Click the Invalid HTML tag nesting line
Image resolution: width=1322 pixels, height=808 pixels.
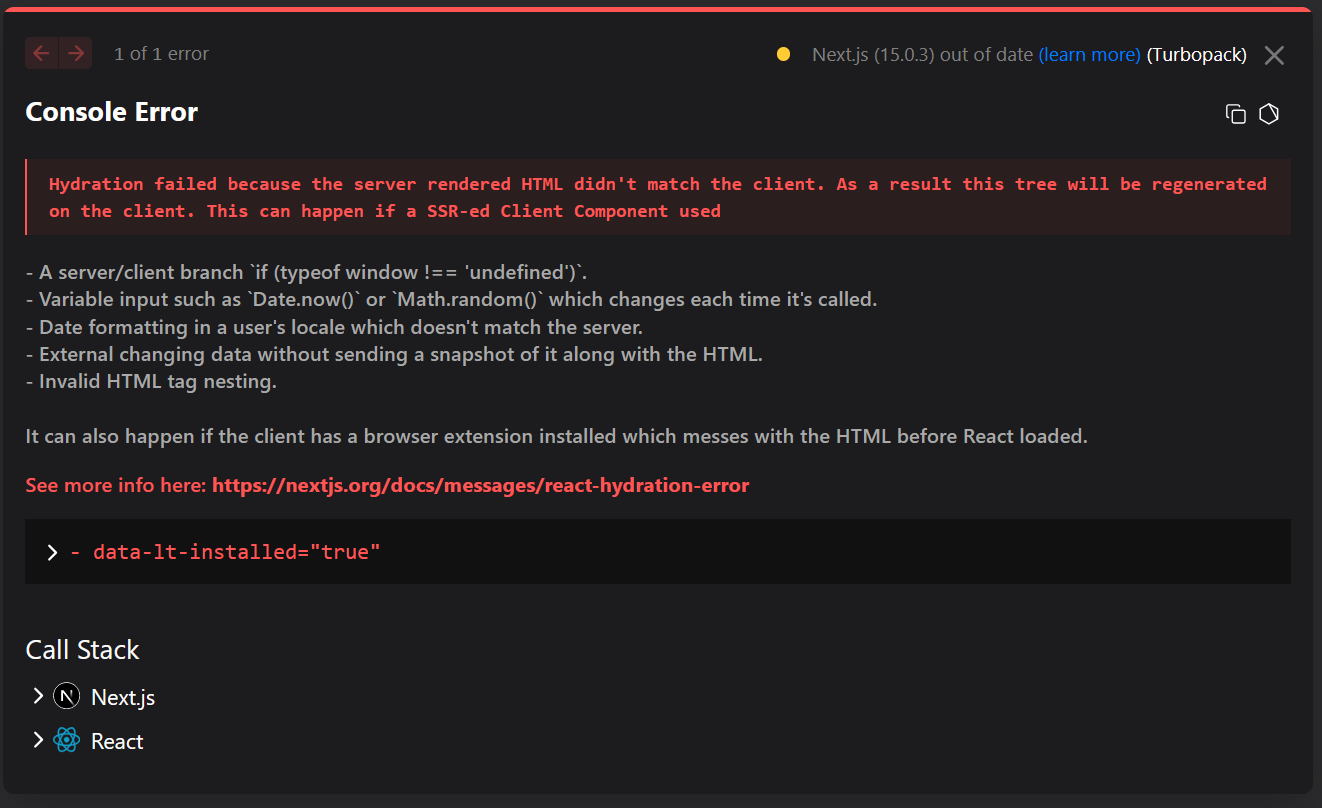pyautogui.click(x=151, y=382)
